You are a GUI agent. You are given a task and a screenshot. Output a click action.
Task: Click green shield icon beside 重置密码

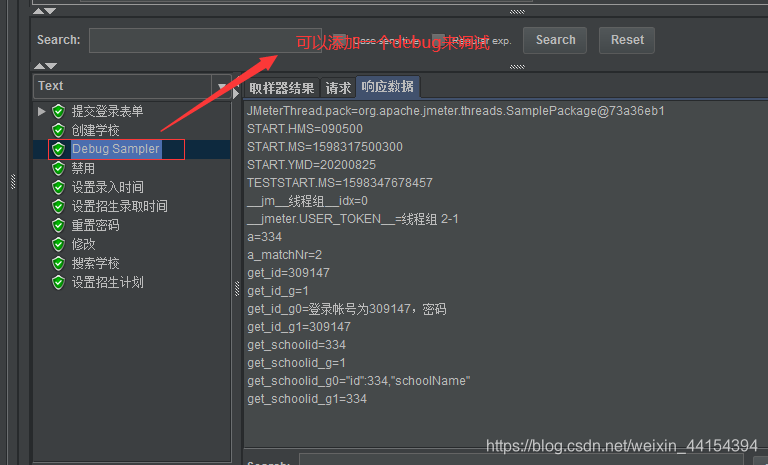tap(58, 225)
